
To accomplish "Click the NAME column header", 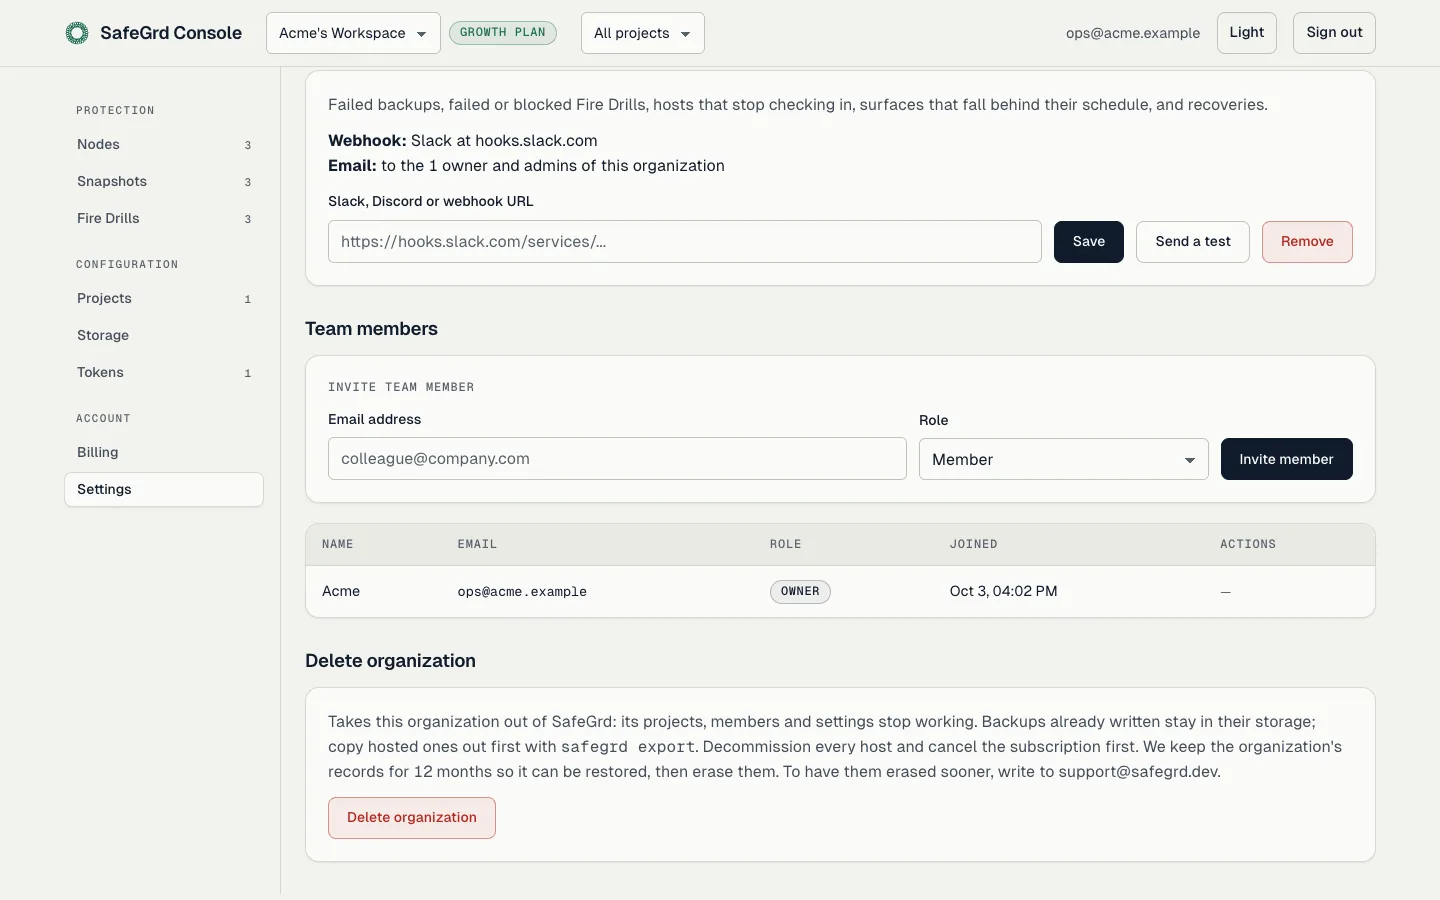I will pyautogui.click(x=337, y=545).
